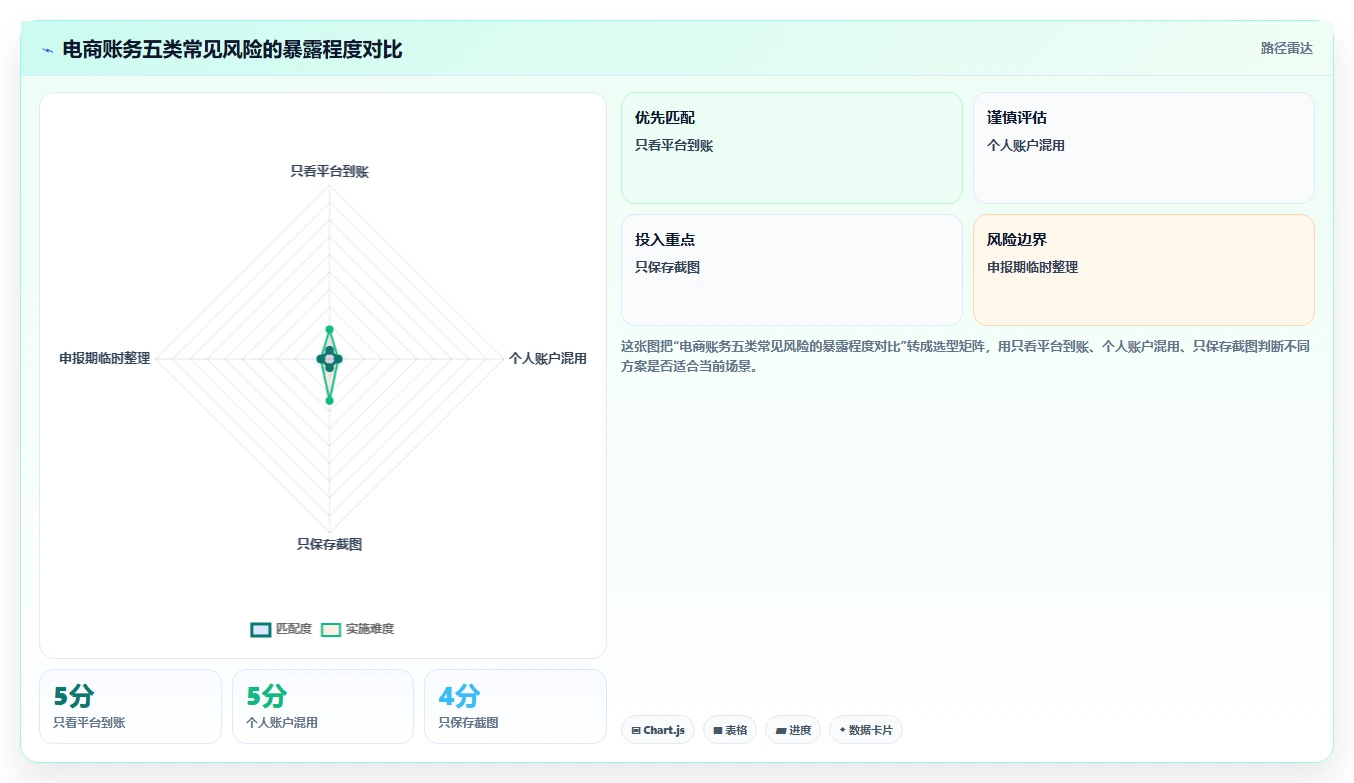Click the 表格 tag icon
1354x783 pixels.
pos(718,731)
